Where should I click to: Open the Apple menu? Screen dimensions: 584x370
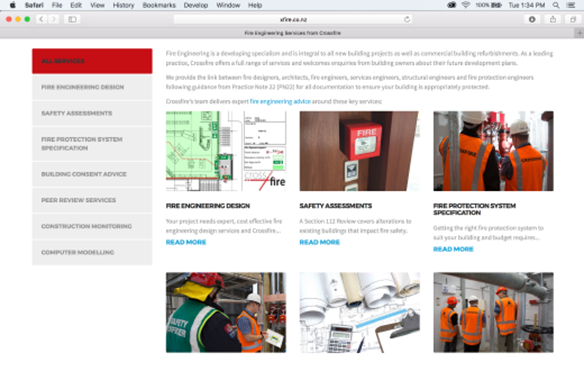(12, 5)
